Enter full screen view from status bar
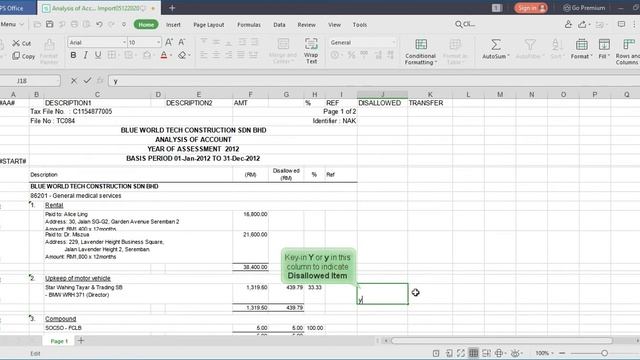640x360 pixels. tap(461, 353)
